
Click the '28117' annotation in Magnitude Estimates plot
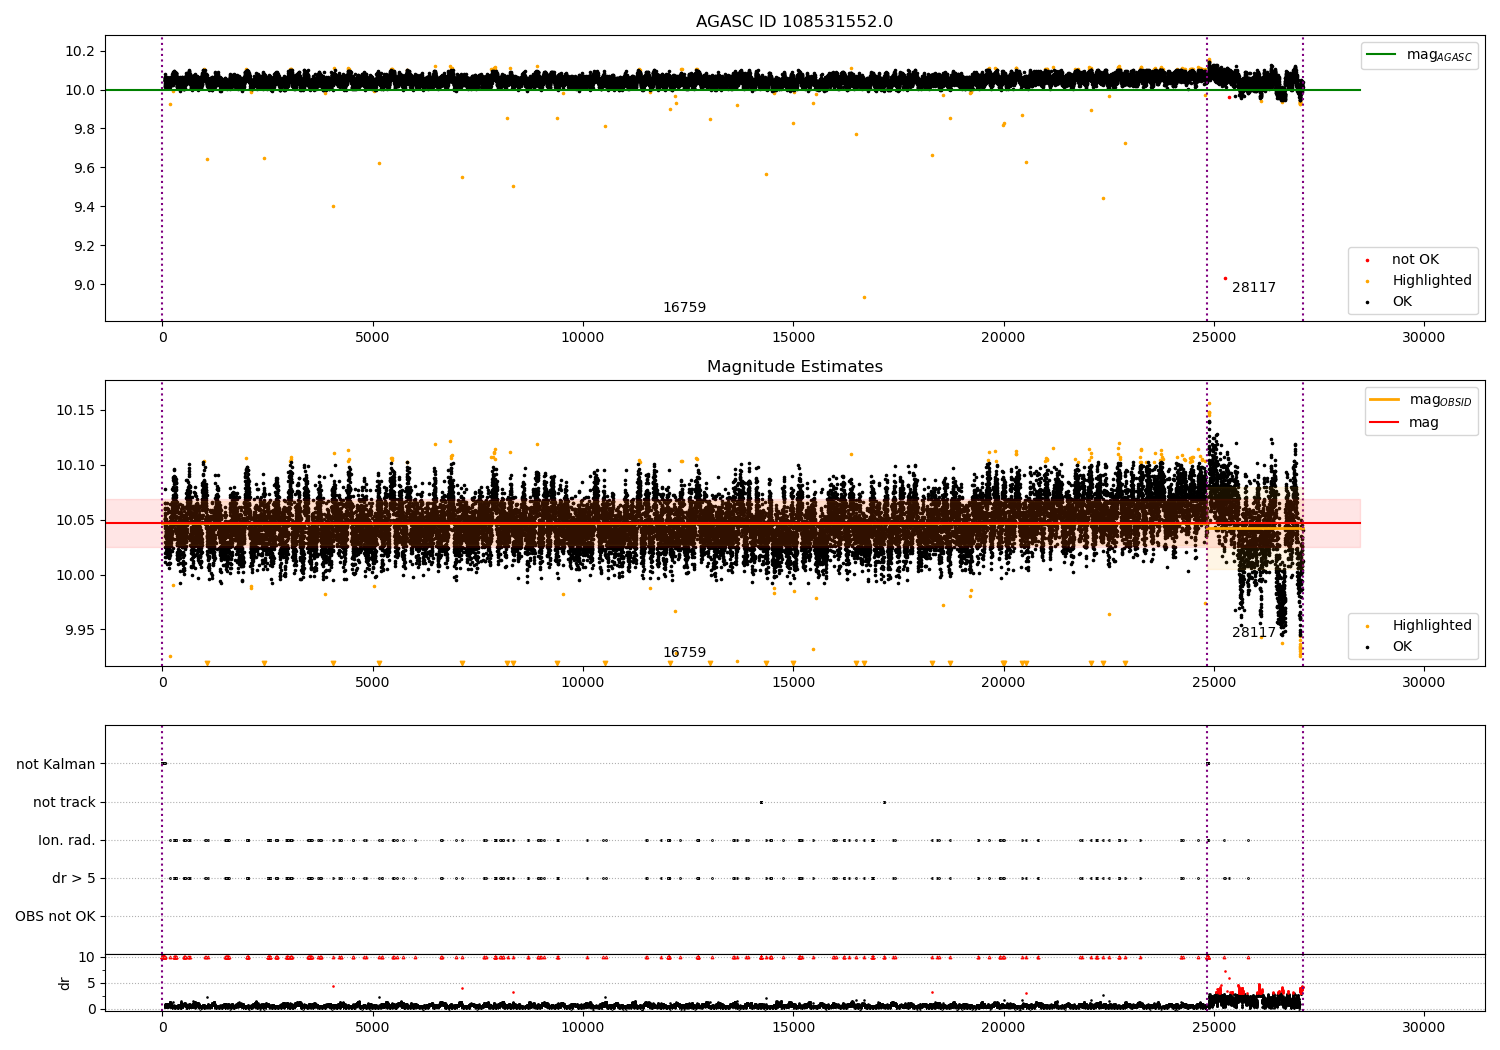[x=1254, y=633]
